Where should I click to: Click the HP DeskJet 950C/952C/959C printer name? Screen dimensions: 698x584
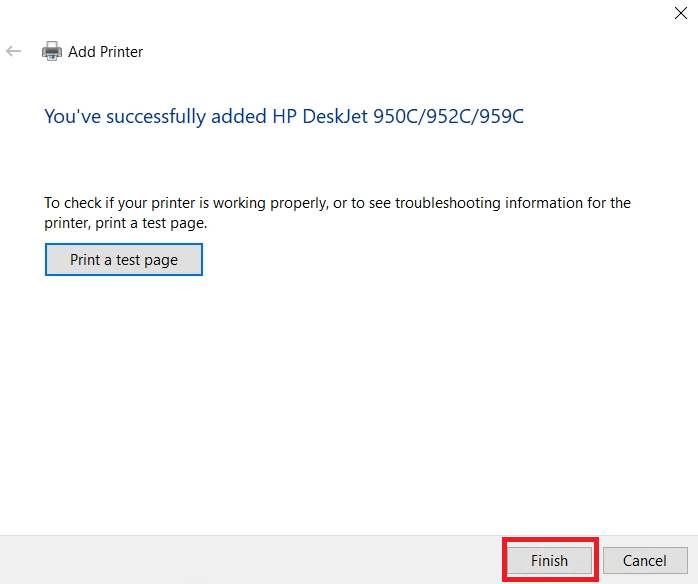[398, 117]
